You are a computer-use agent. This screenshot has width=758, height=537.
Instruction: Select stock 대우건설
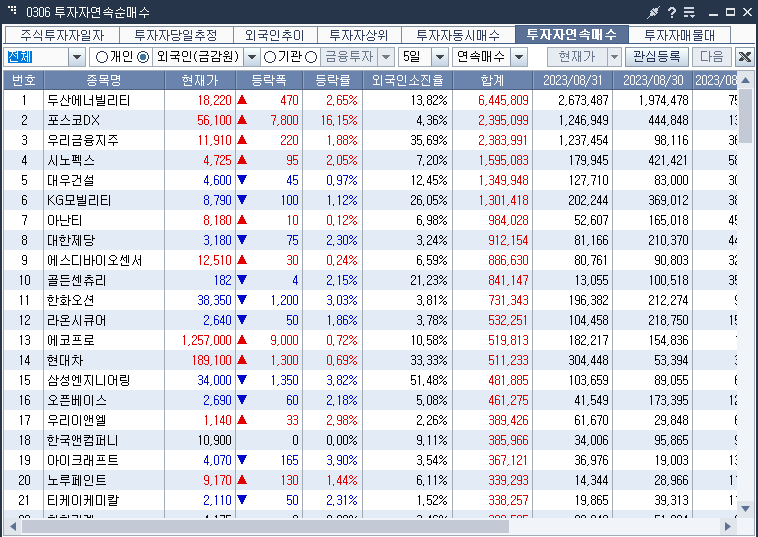[x=71, y=180]
